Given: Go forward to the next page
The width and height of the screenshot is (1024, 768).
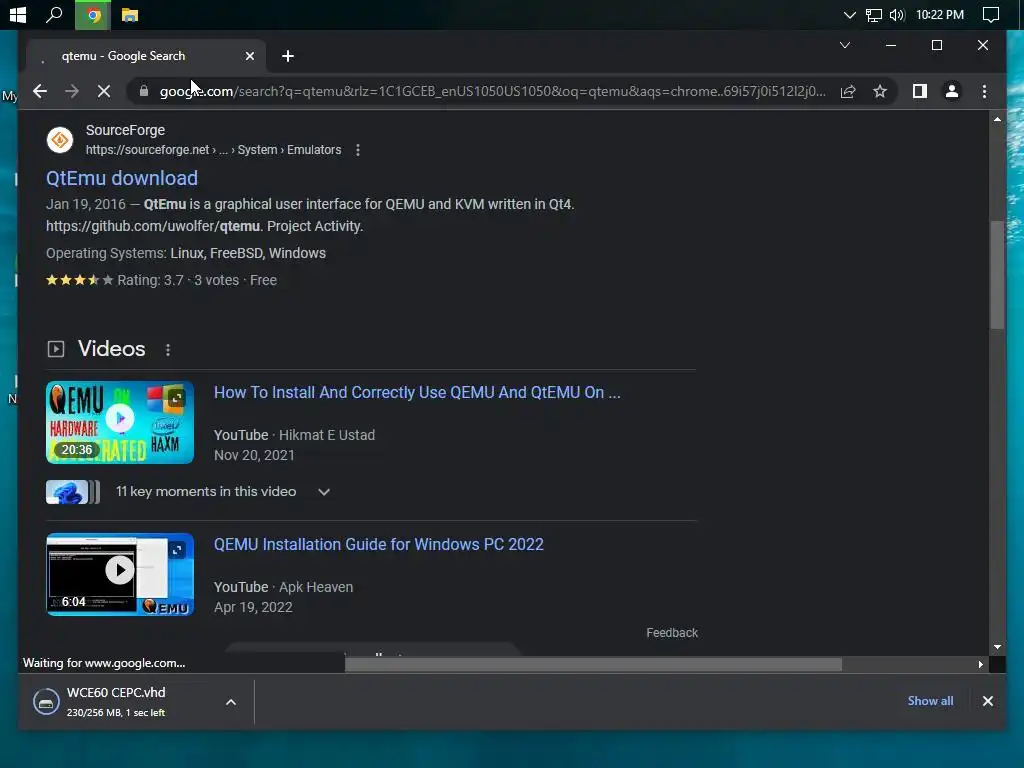Looking at the screenshot, I should pos(72,91).
